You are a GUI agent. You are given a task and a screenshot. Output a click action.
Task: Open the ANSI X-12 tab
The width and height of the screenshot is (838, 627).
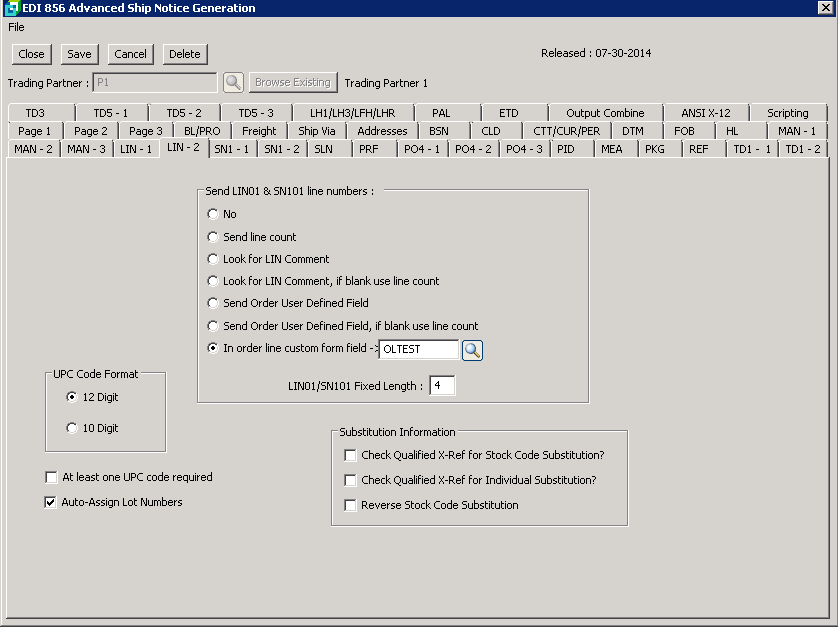pos(705,113)
